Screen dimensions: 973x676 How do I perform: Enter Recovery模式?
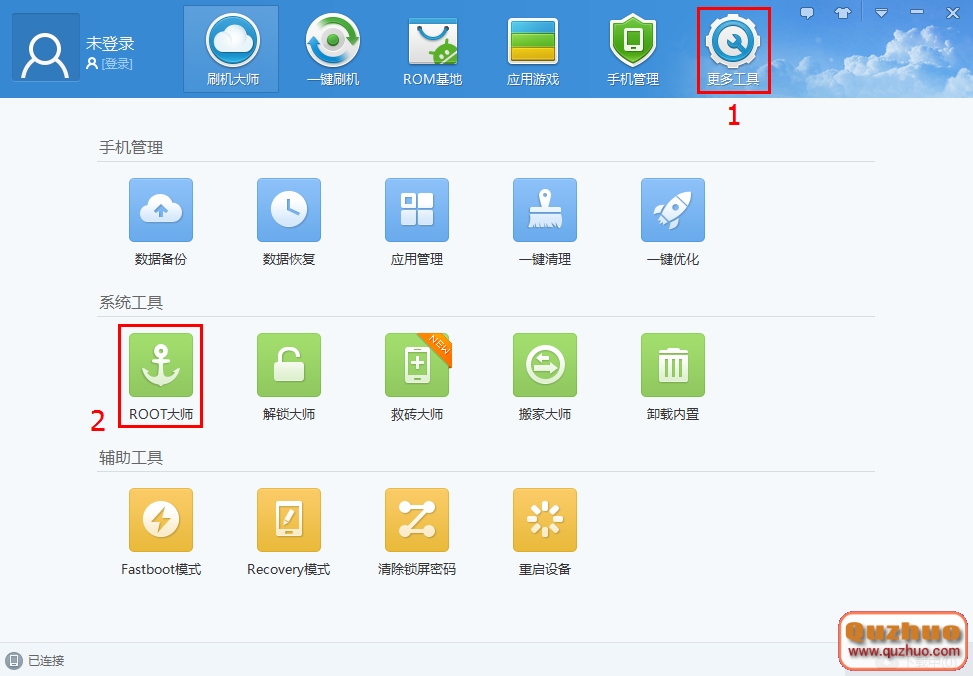click(x=288, y=520)
